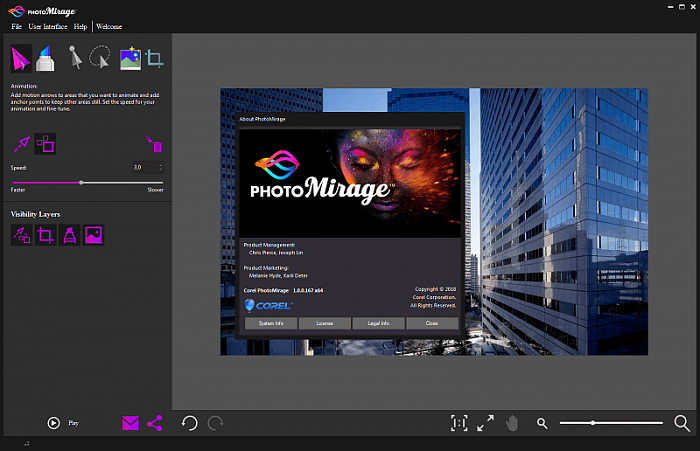
Task: Adjust the Speed slider handle
Action: point(81,183)
